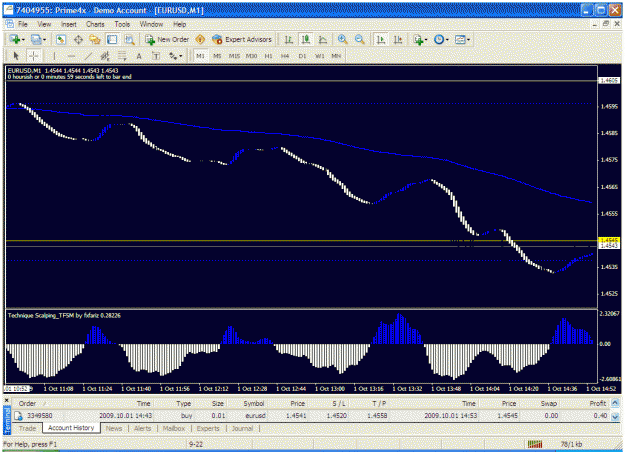Switch chart to candlesticks view

pyautogui.click(x=306, y=39)
